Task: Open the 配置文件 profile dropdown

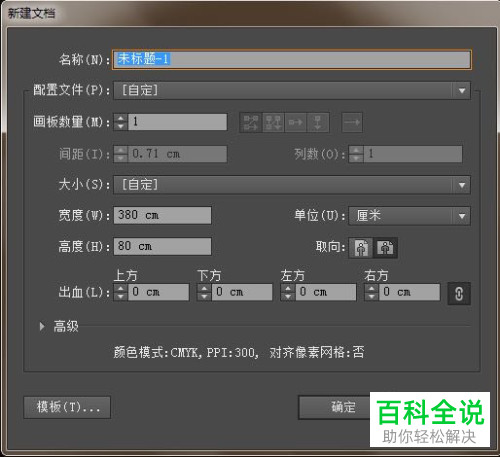Action: 292,90
